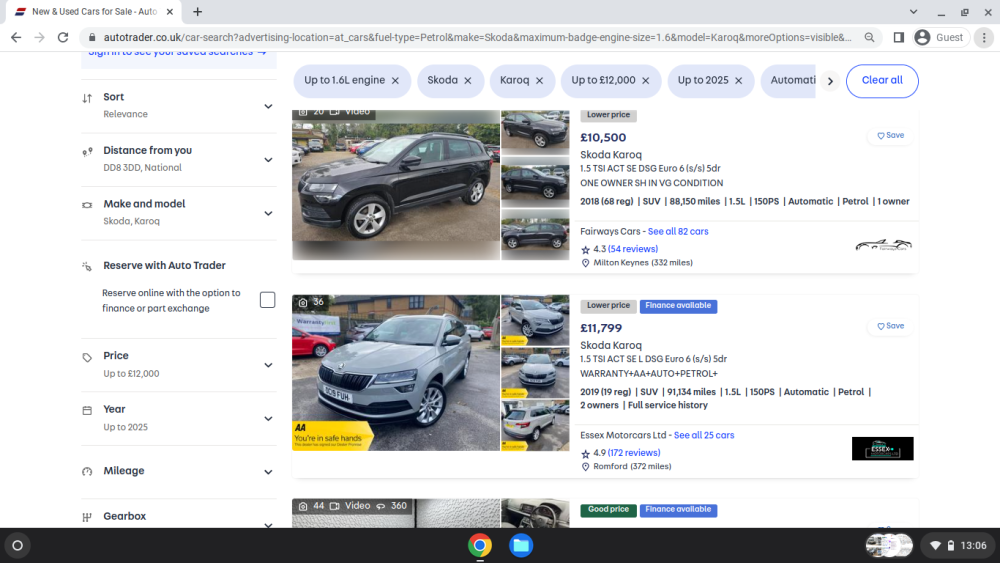Remove the Karoq filter chip

[540, 81]
